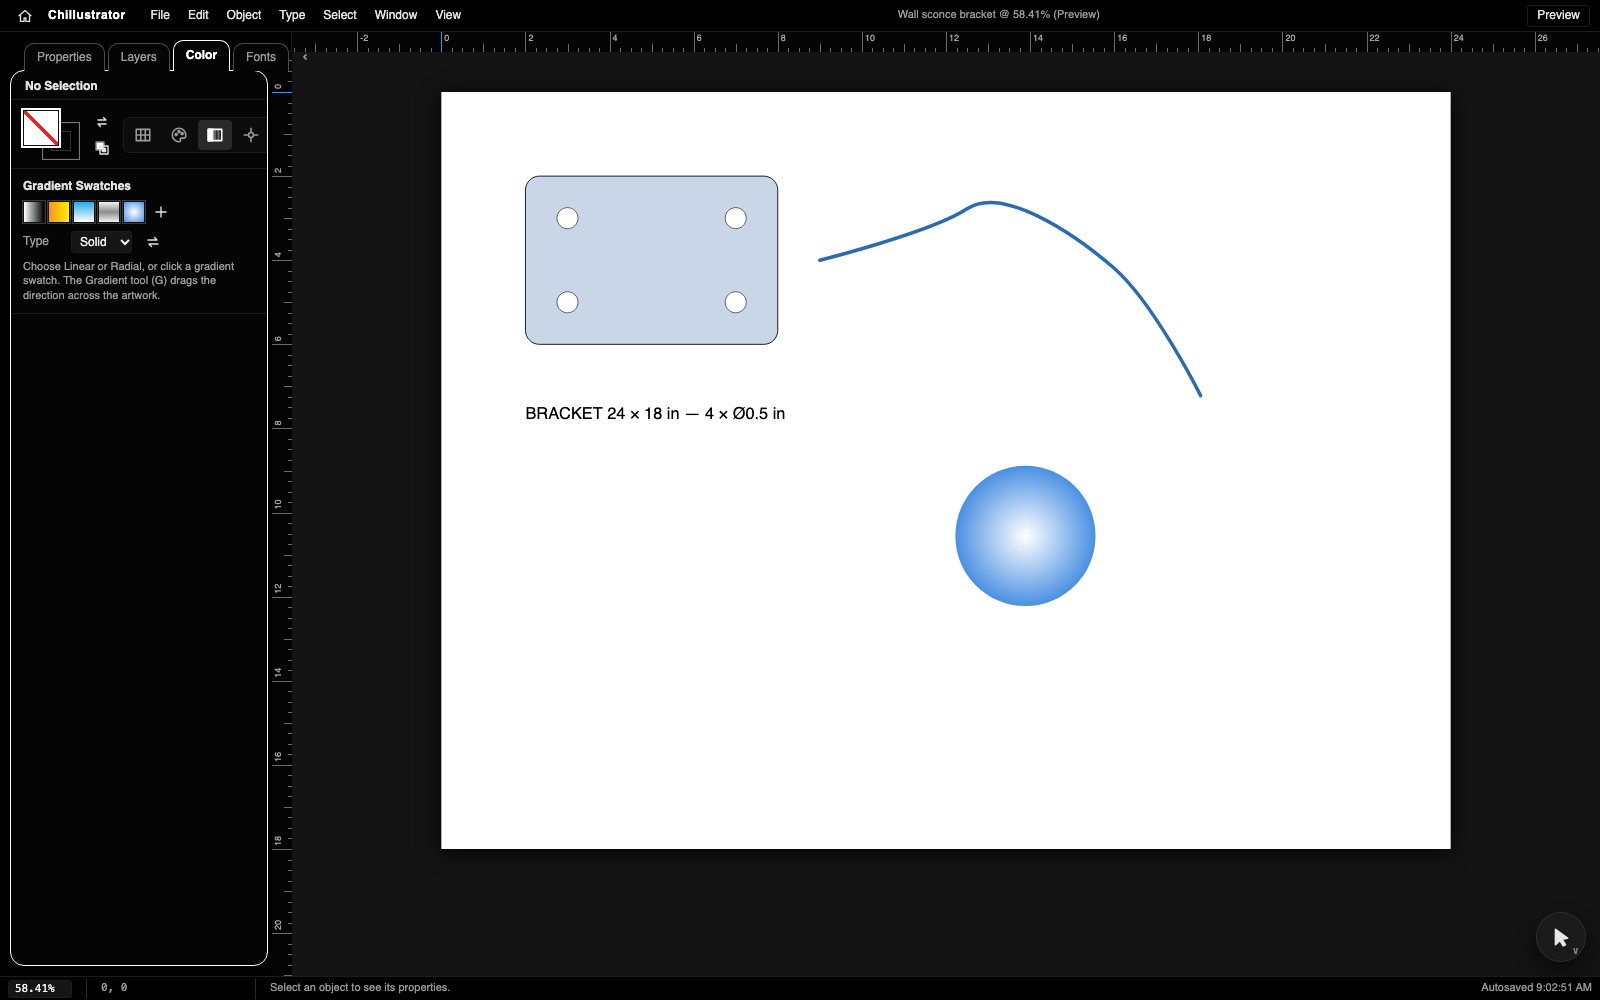The width and height of the screenshot is (1600, 1000).
Task: Click the Chillustrator app name
Action: tap(86, 15)
